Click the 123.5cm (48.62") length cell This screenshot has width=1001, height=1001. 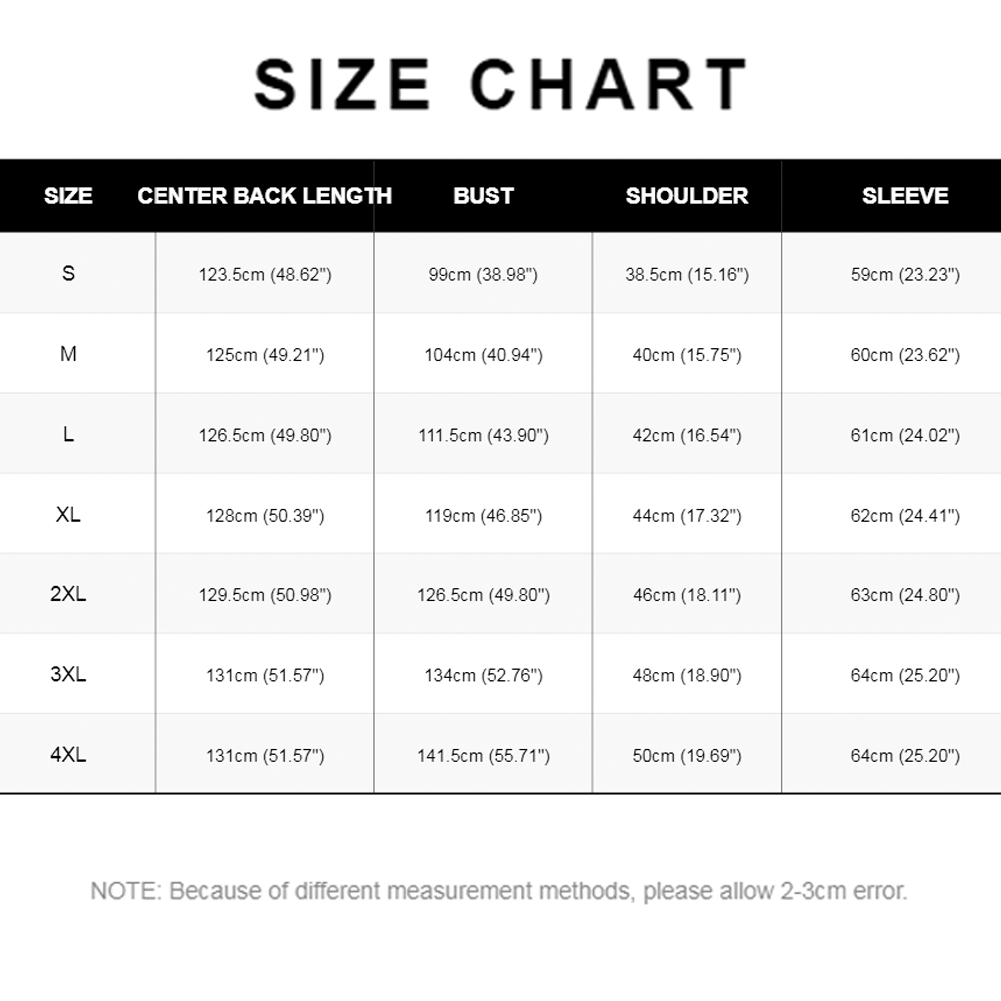[x=265, y=275]
